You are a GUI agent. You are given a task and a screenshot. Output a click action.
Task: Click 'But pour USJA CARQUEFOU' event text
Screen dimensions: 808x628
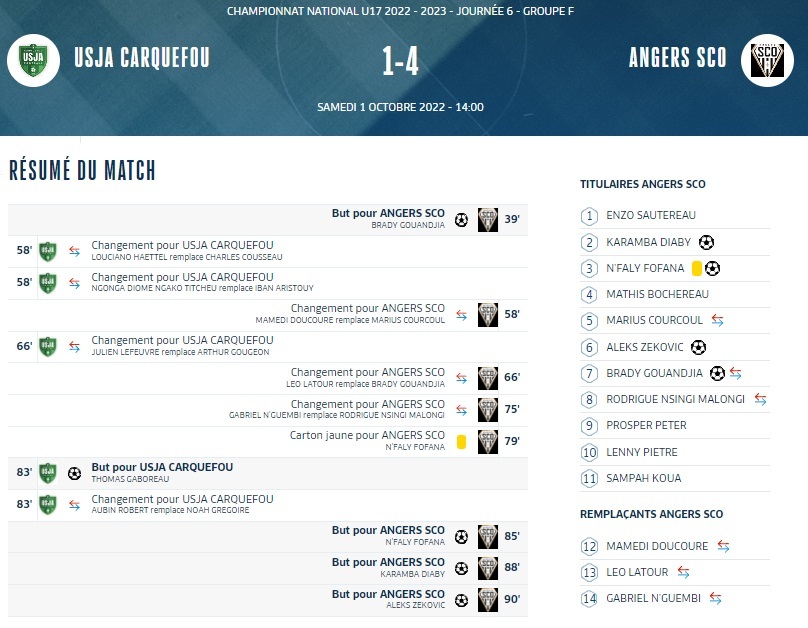(x=162, y=467)
